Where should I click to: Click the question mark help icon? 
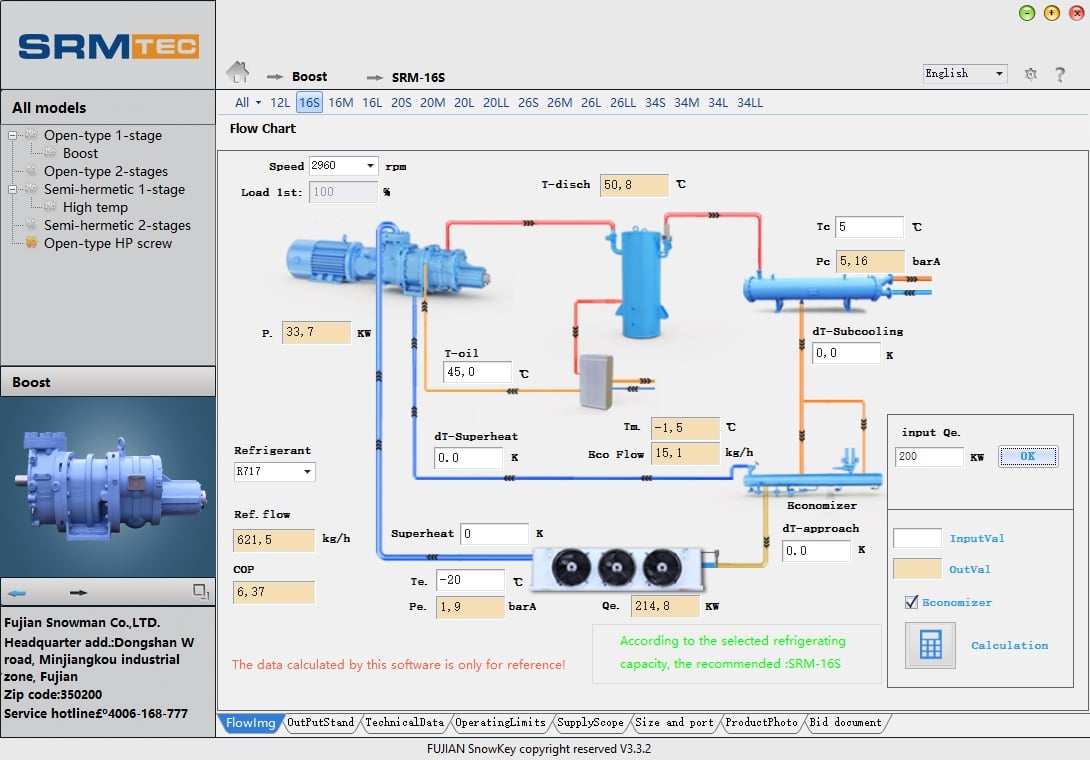pyautogui.click(x=1060, y=74)
